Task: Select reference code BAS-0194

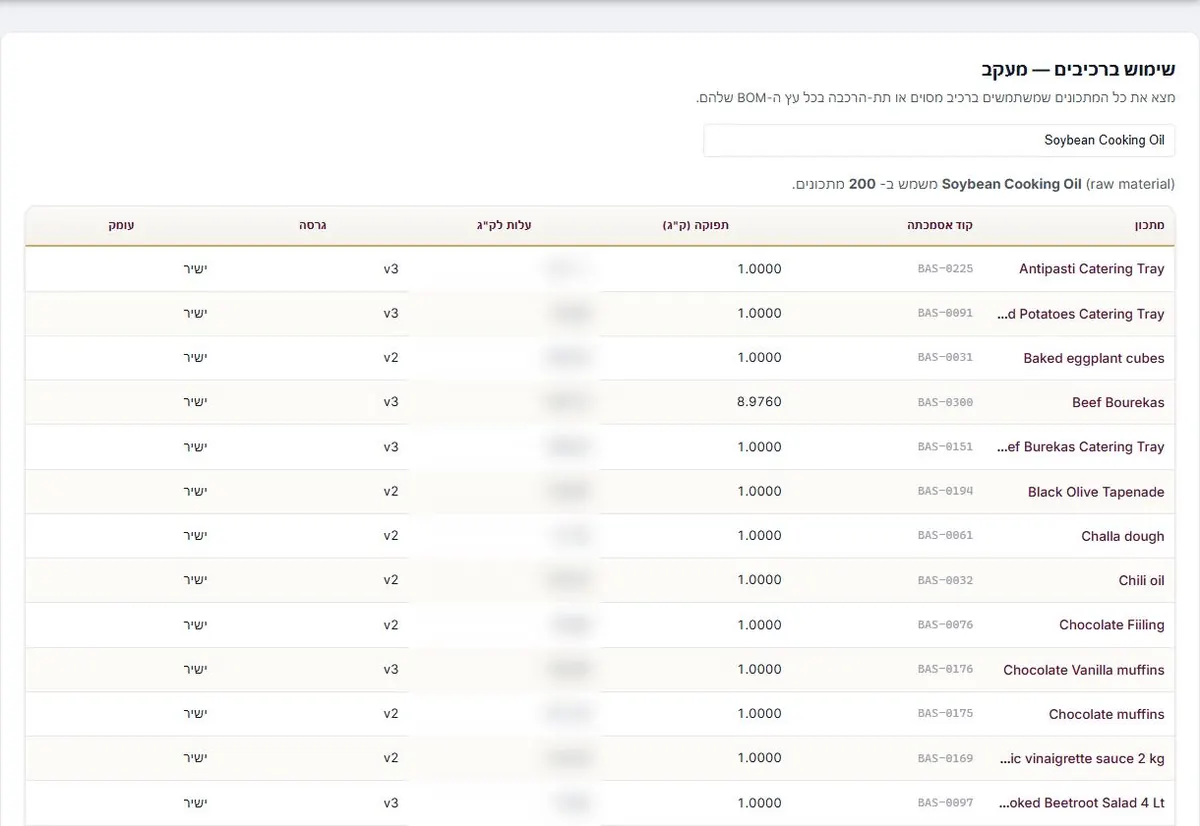Action: tap(945, 491)
